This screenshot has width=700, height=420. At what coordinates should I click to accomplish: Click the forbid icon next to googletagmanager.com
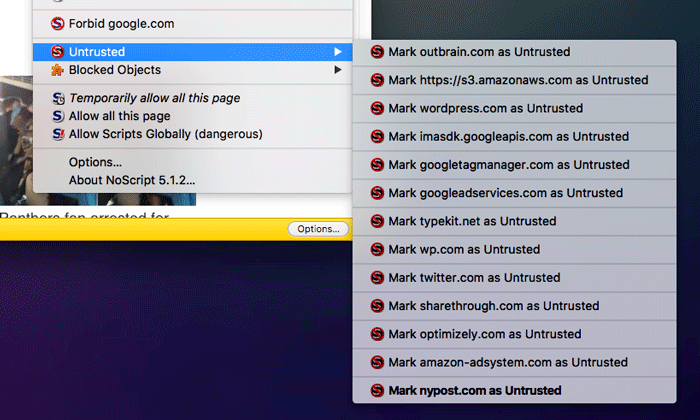click(377, 165)
